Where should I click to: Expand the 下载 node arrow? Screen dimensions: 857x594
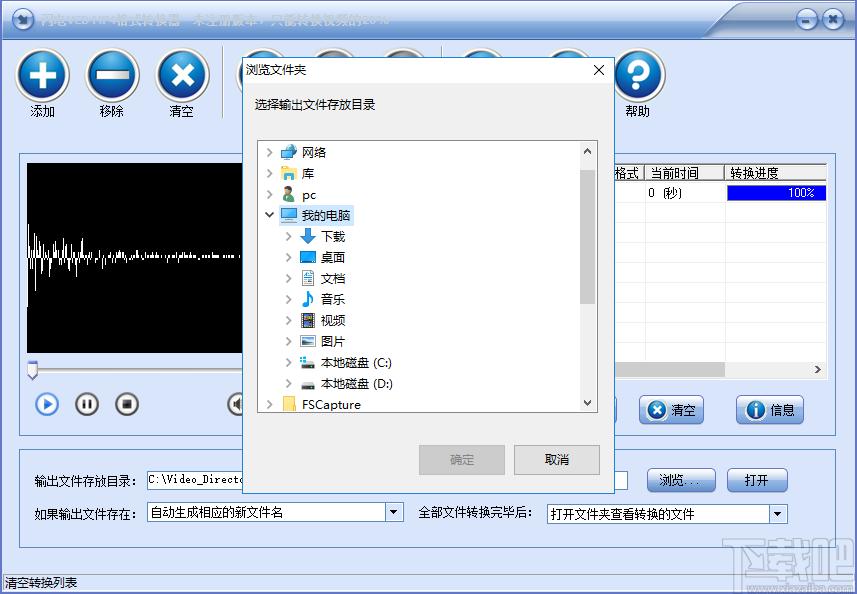point(289,236)
